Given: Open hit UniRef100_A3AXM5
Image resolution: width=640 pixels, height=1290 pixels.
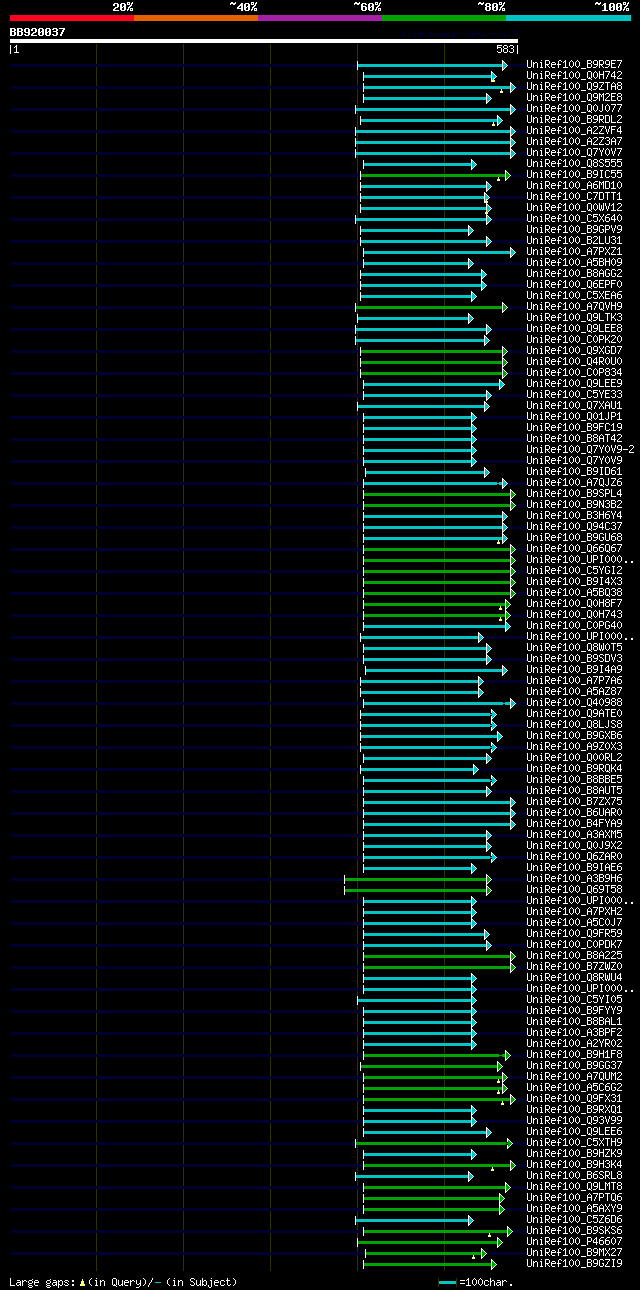Looking at the screenshot, I should click(x=574, y=834).
